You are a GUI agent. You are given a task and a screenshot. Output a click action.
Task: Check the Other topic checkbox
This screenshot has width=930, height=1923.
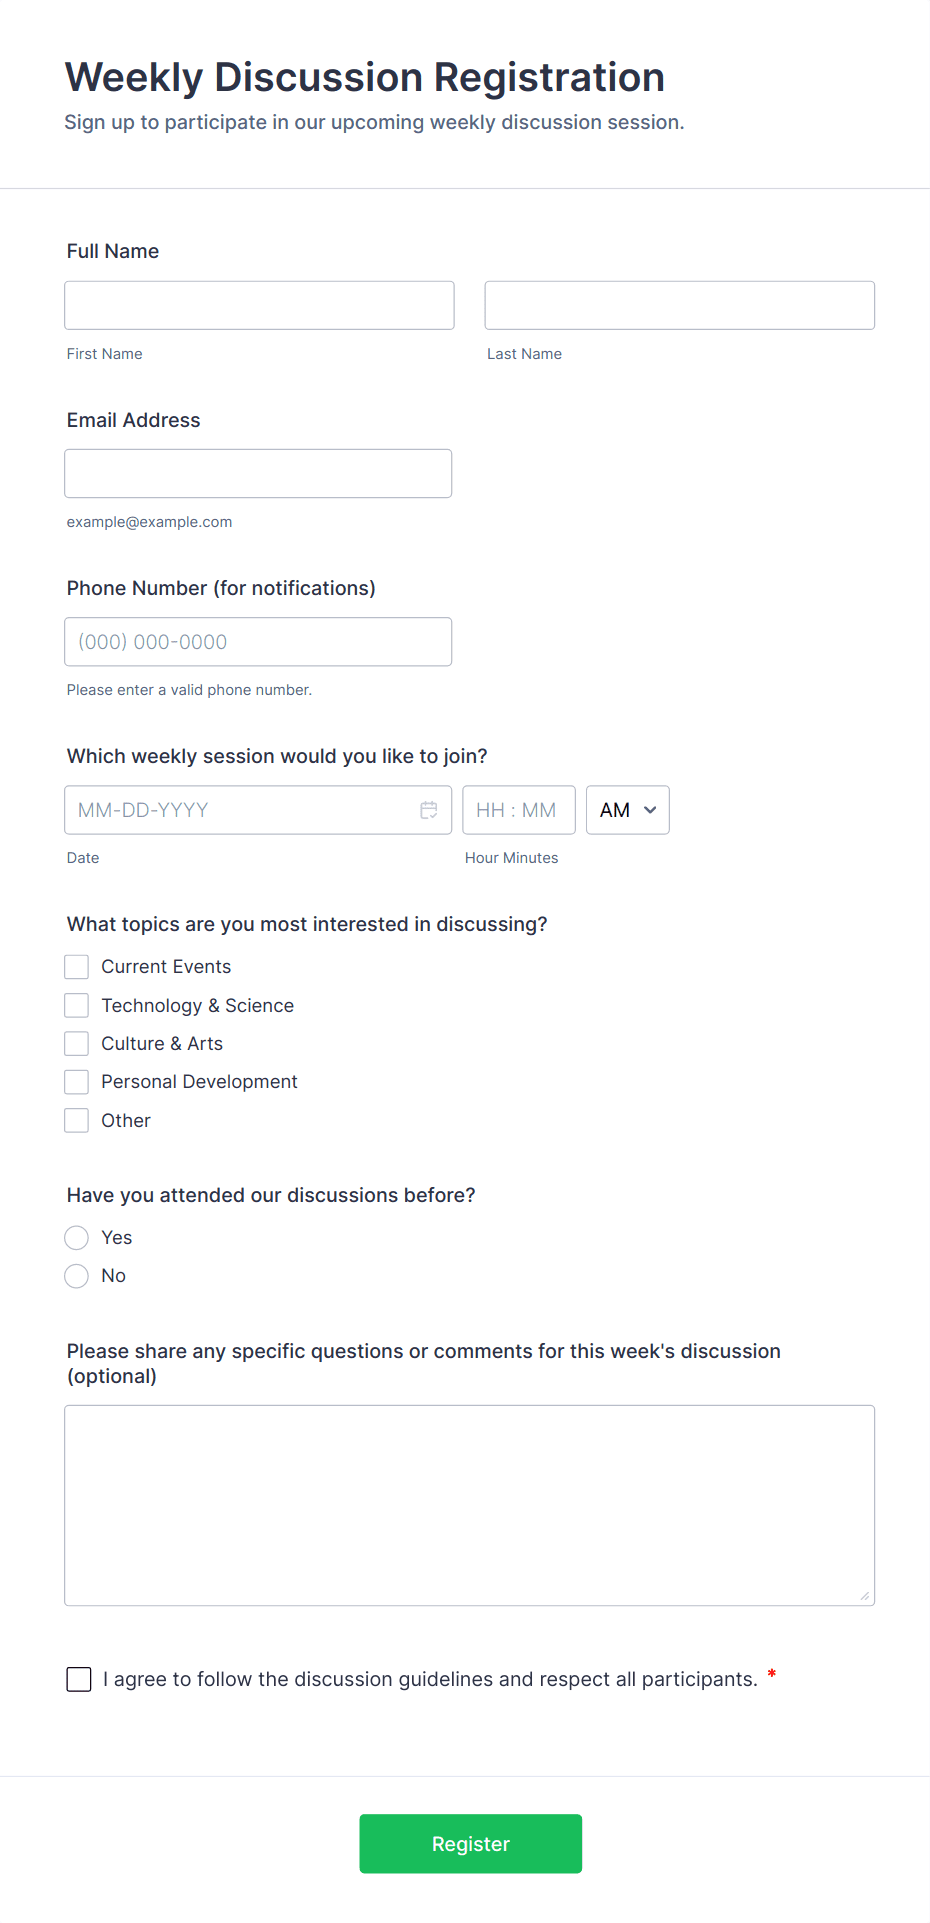pos(77,1121)
